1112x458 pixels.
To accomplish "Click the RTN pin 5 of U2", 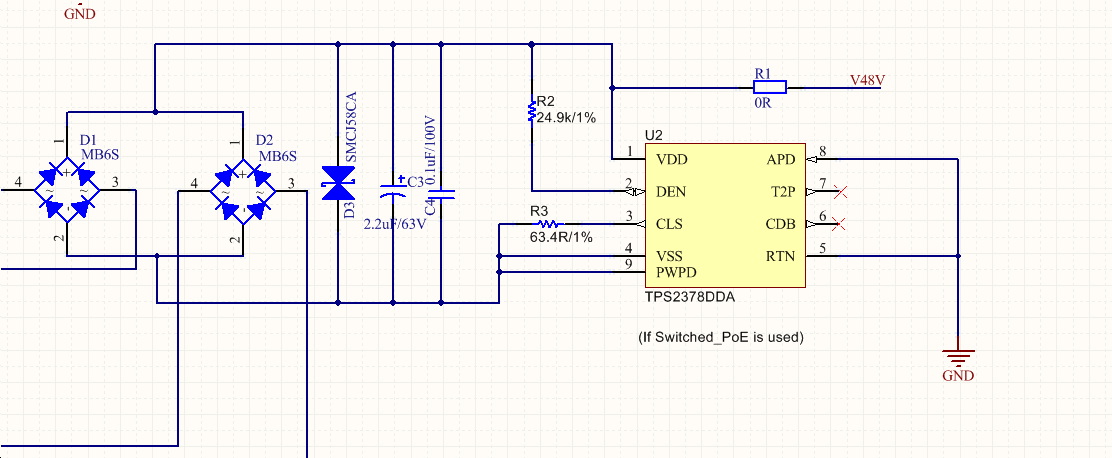I will pyautogui.click(x=823, y=256).
